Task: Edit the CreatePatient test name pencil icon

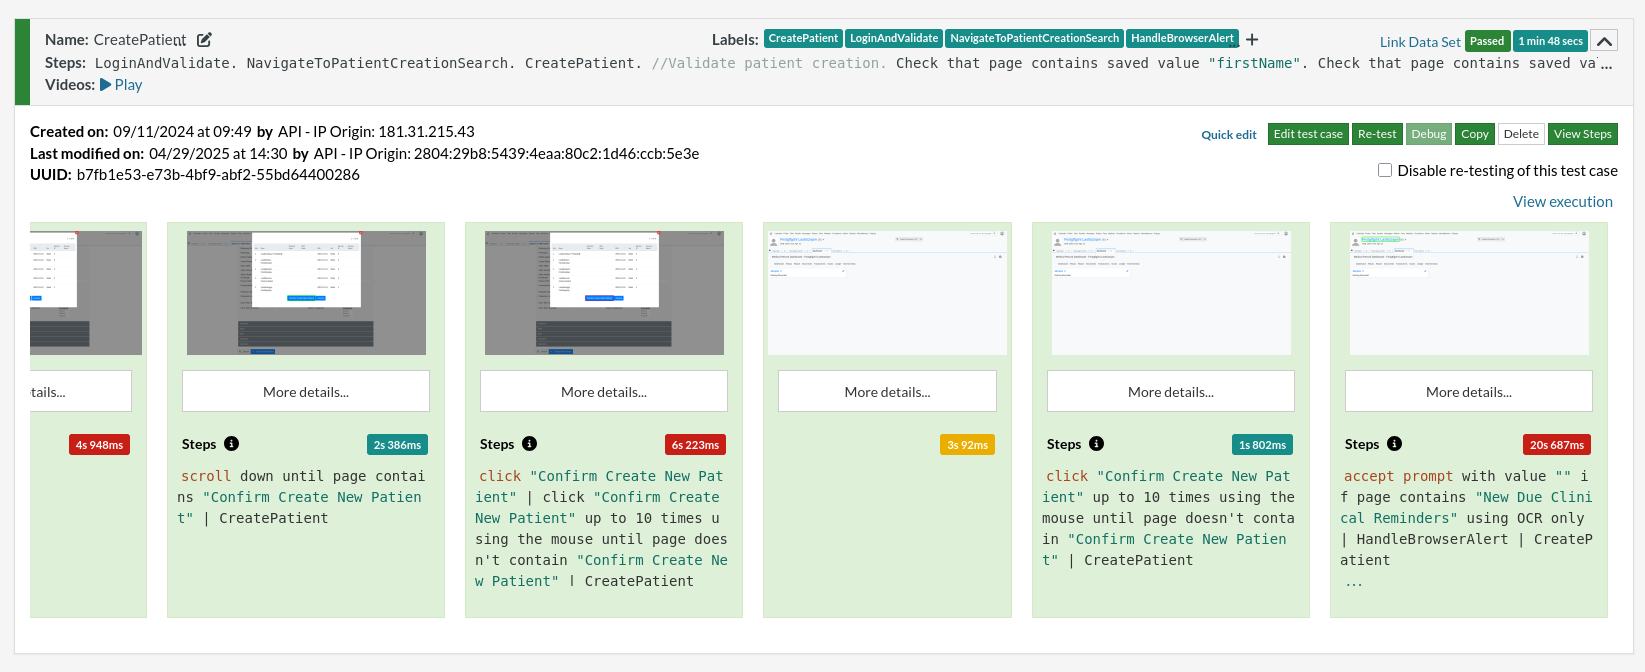Action: pos(204,40)
